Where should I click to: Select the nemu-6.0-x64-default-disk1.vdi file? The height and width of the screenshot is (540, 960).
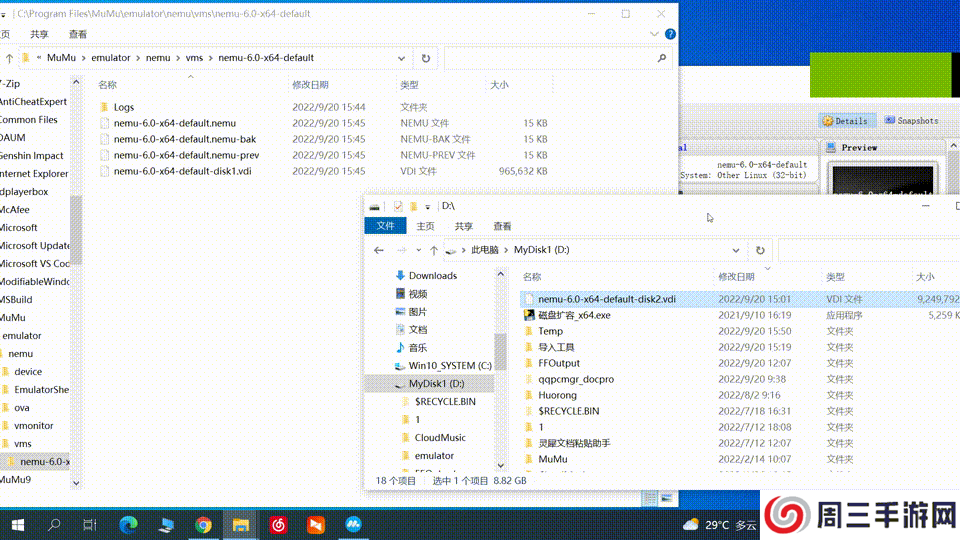[x=182, y=171]
